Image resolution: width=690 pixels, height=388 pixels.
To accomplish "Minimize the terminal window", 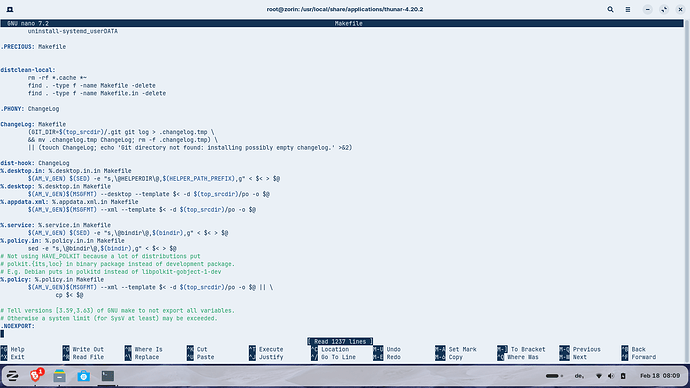I will [648, 9].
